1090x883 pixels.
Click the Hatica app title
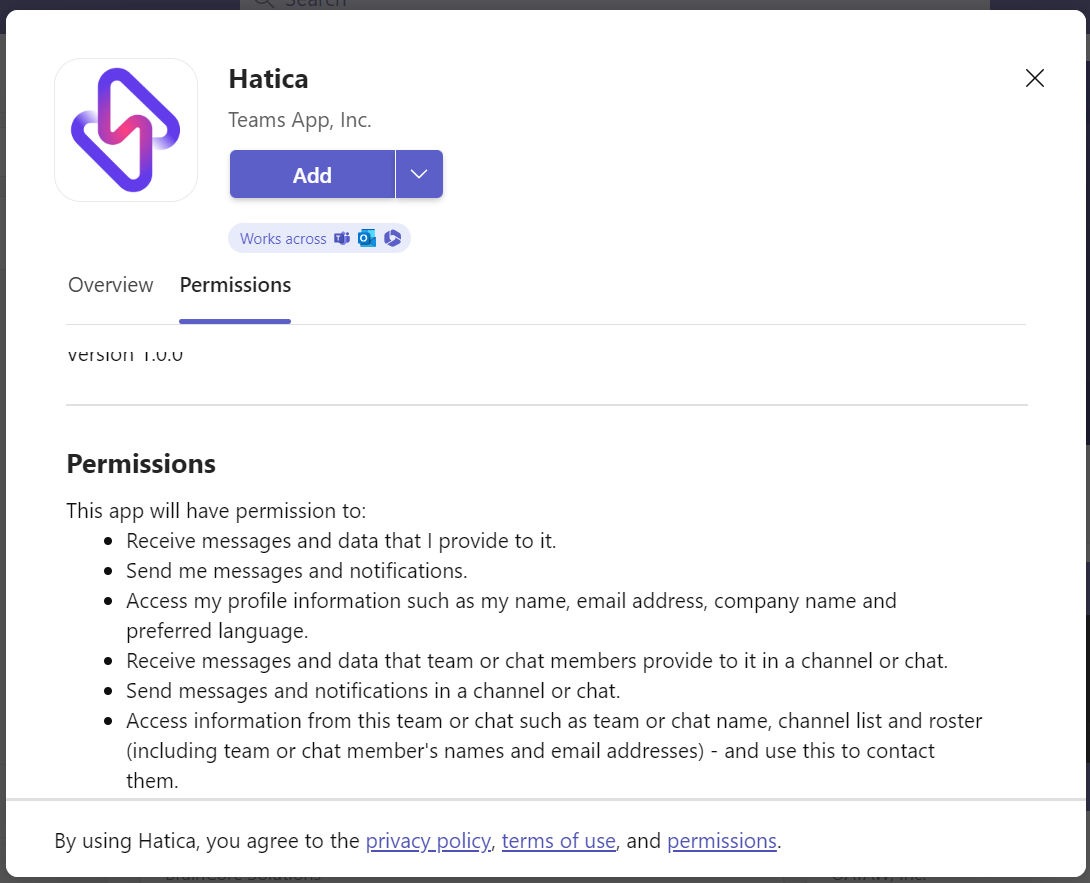pos(268,79)
